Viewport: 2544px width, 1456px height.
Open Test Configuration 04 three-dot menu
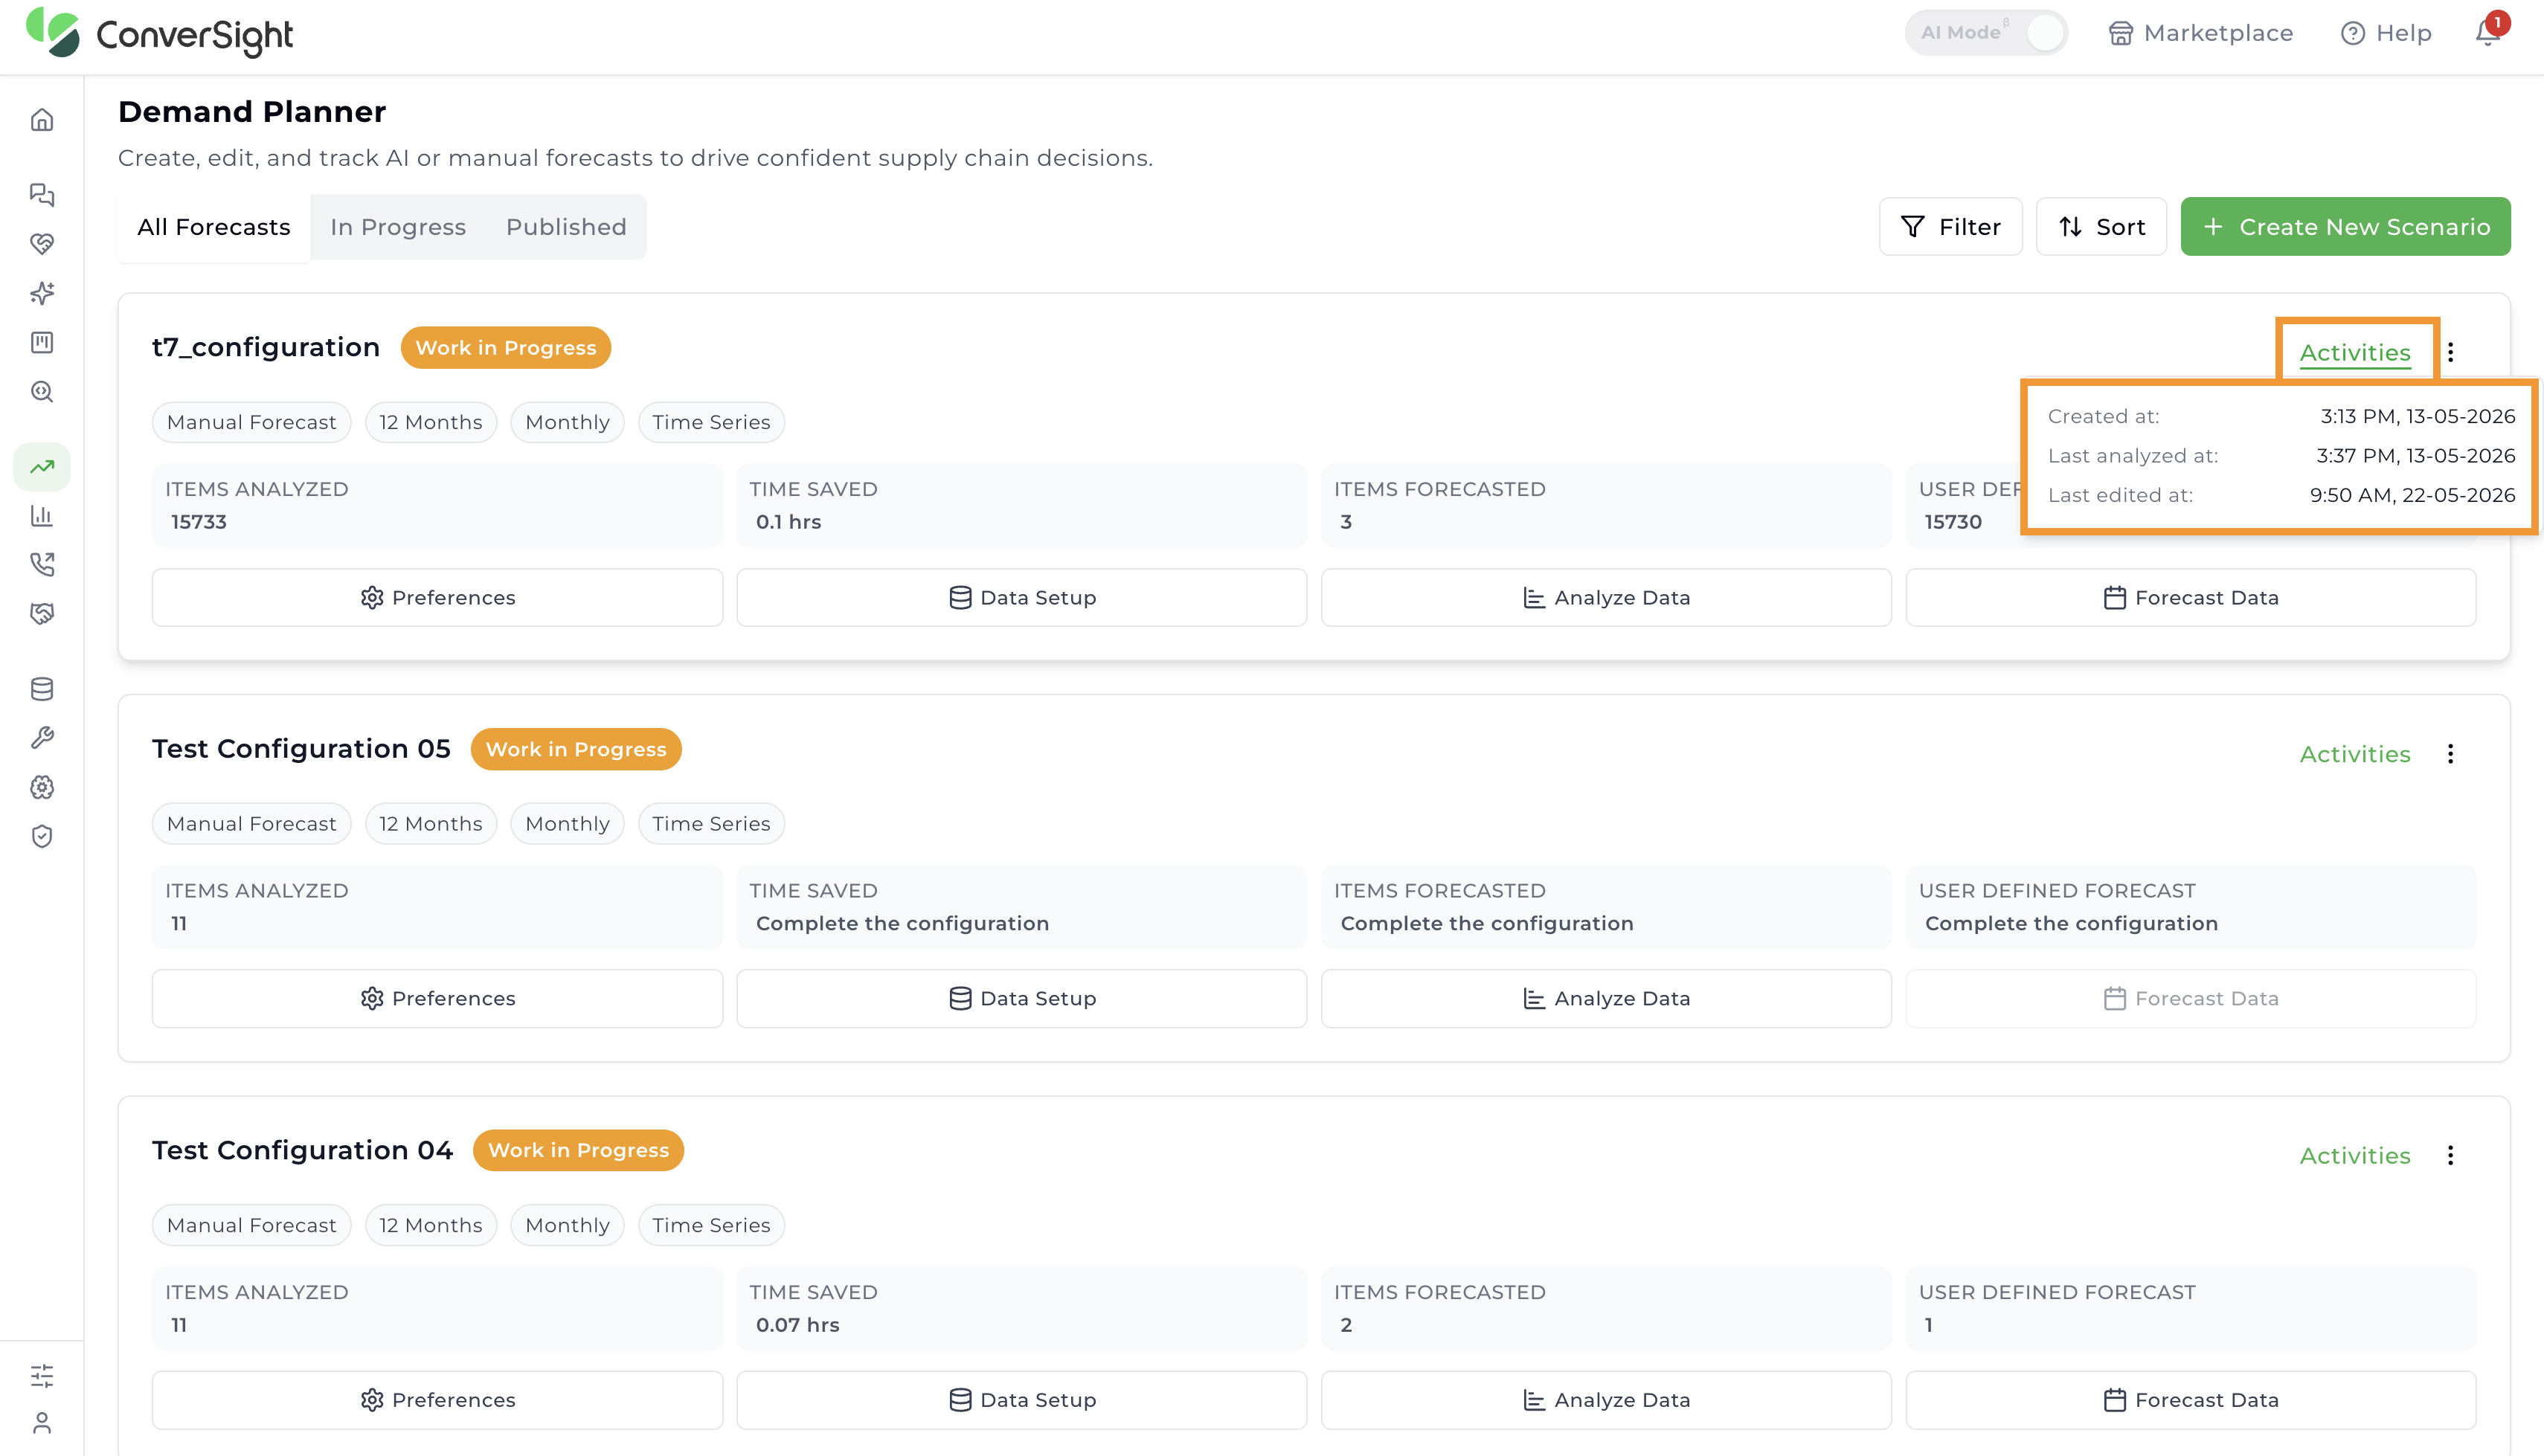(x=2450, y=1155)
